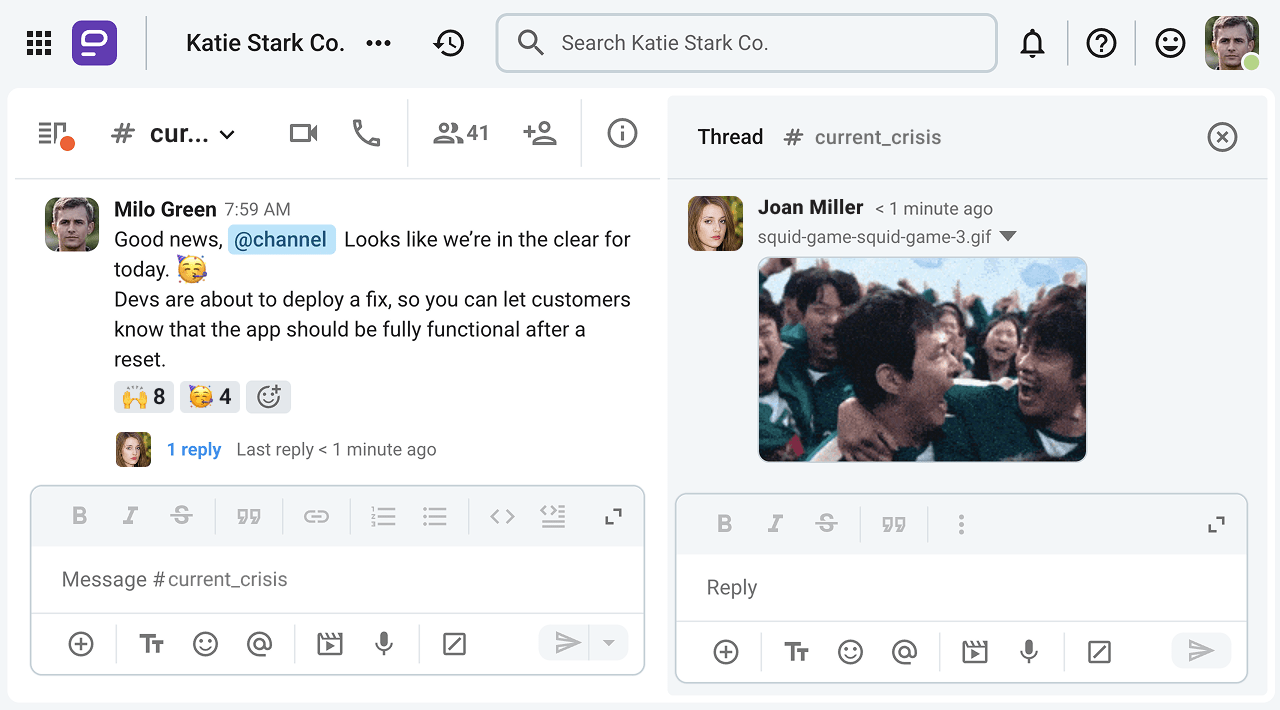Open the apps grid launcher
This screenshot has width=1280, height=710.
[39, 43]
